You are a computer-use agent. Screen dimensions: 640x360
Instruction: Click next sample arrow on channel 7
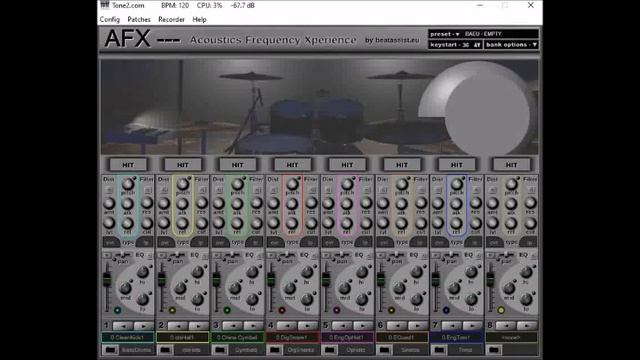[x=472, y=326]
